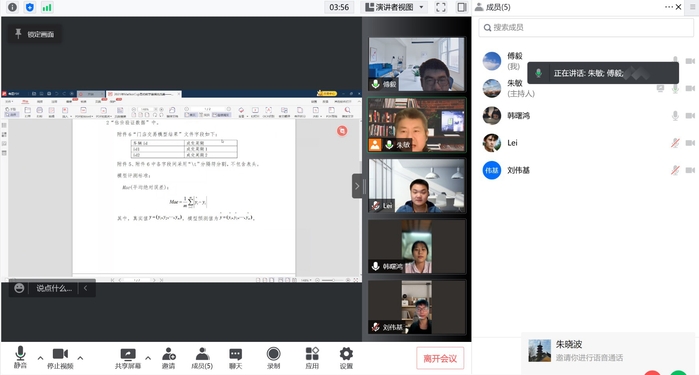
Task: Open the presenter view layout dropdown
Action: [x=394, y=7]
